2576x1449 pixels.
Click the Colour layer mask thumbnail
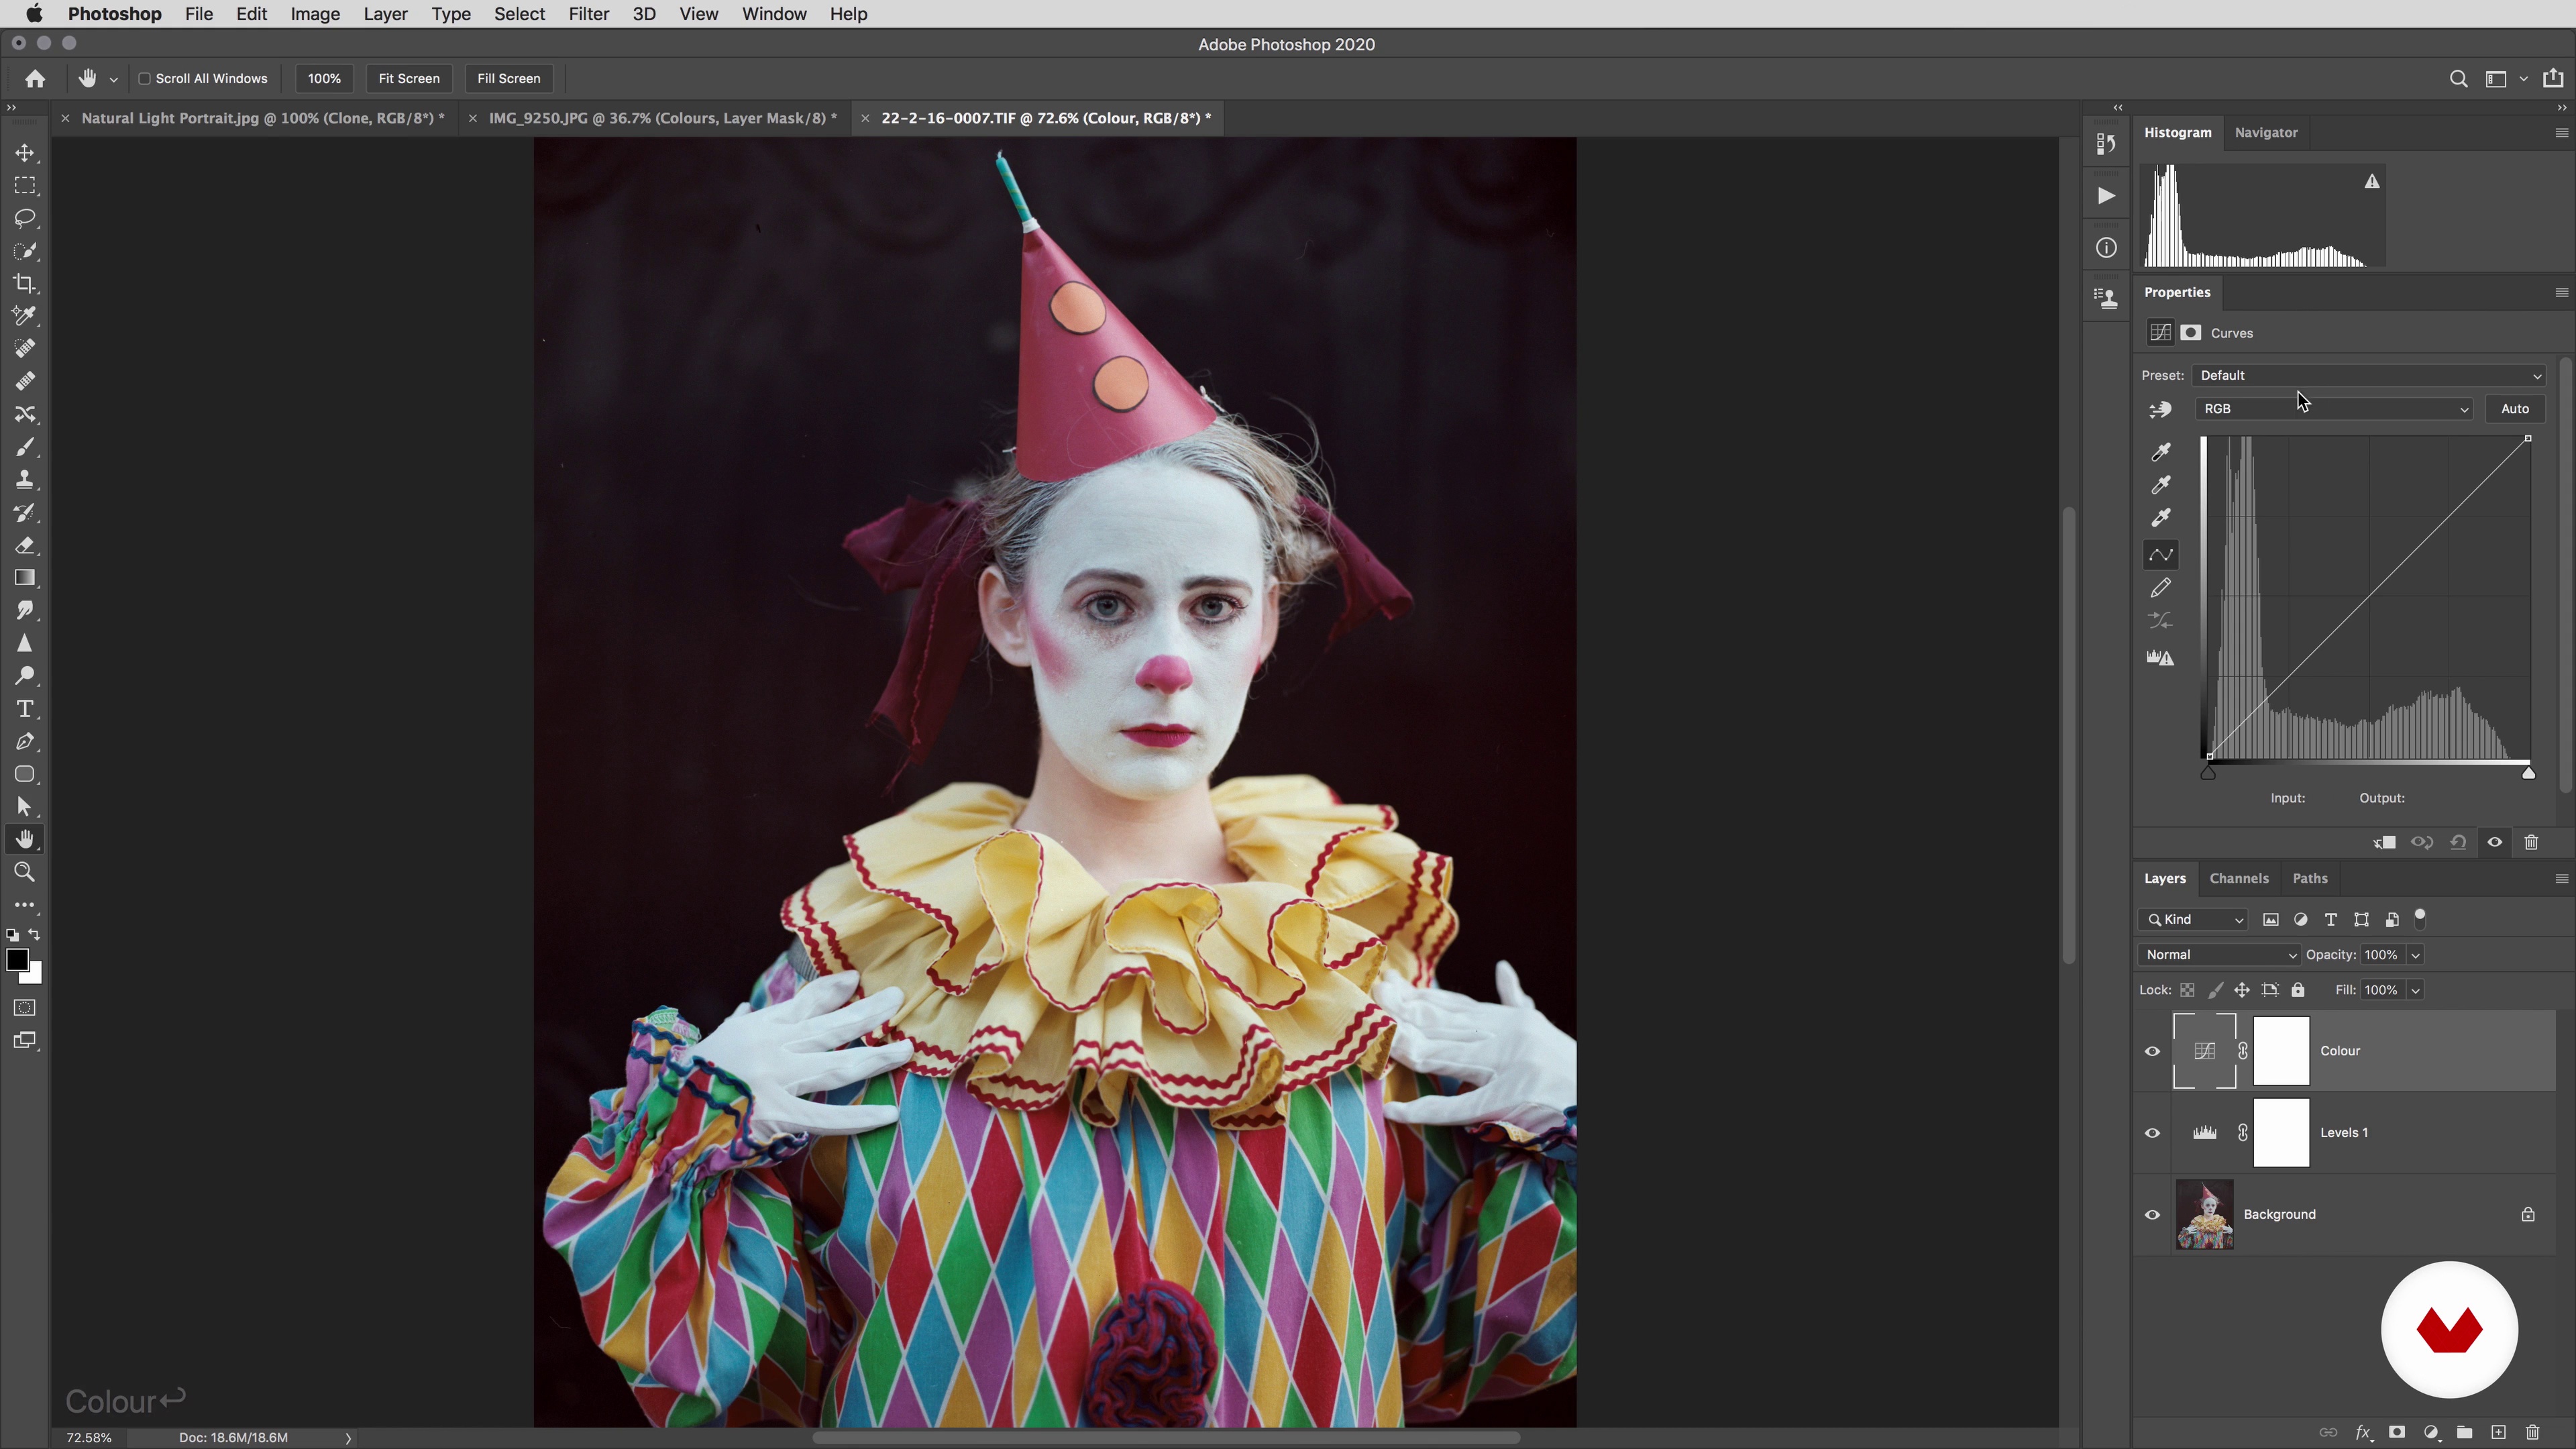click(2280, 1051)
